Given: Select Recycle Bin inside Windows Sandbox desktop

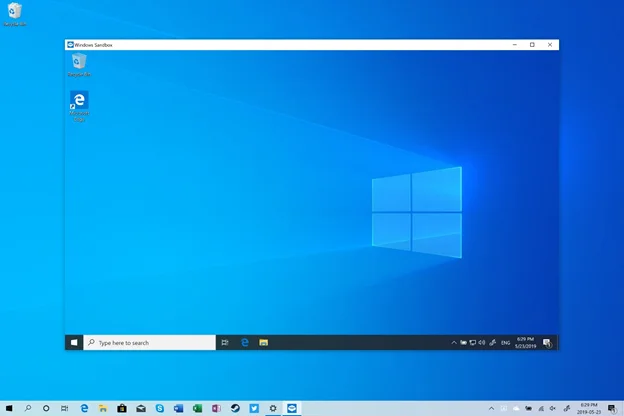Looking at the screenshot, I should 79,65.
